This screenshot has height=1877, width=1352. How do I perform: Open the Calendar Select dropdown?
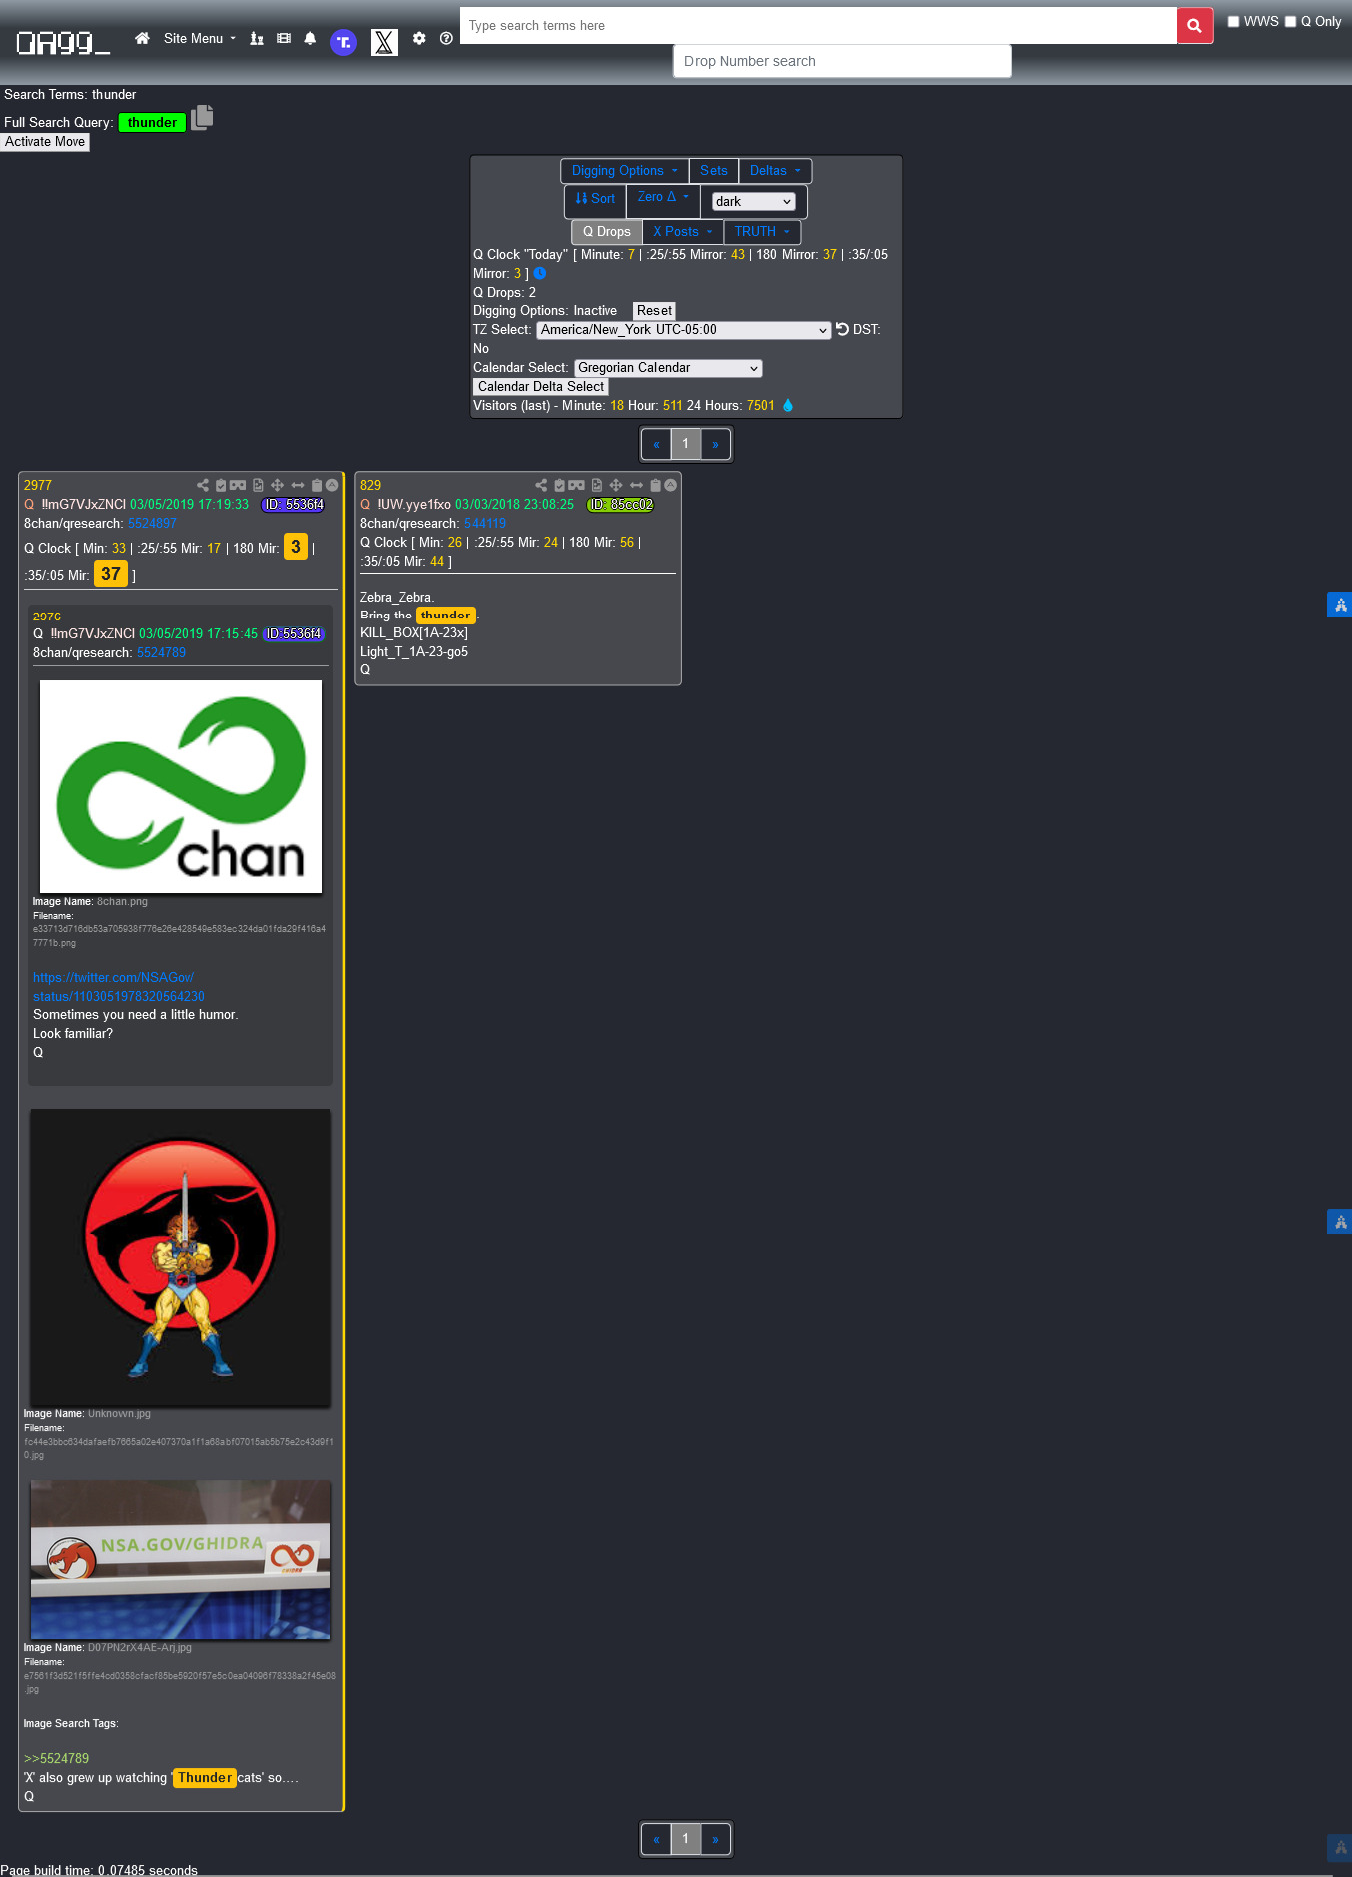pyautogui.click(x=668, y=368)
